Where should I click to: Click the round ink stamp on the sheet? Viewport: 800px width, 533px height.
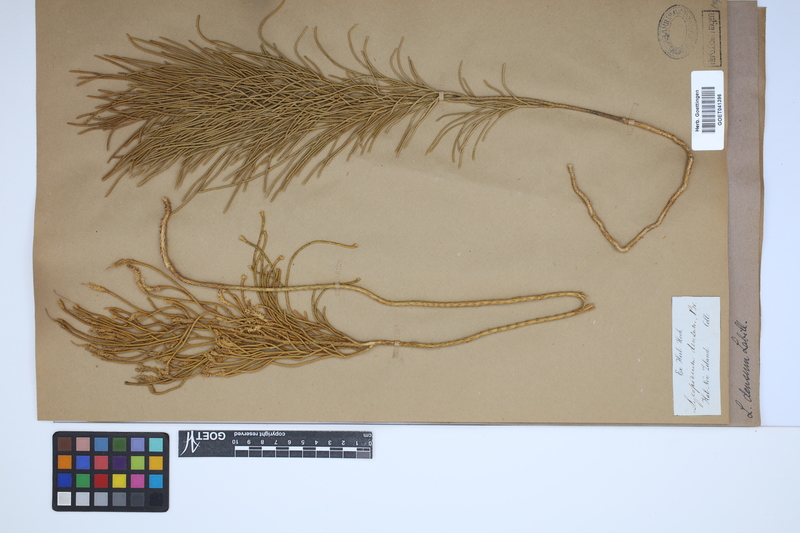click(x=676, y=31)
